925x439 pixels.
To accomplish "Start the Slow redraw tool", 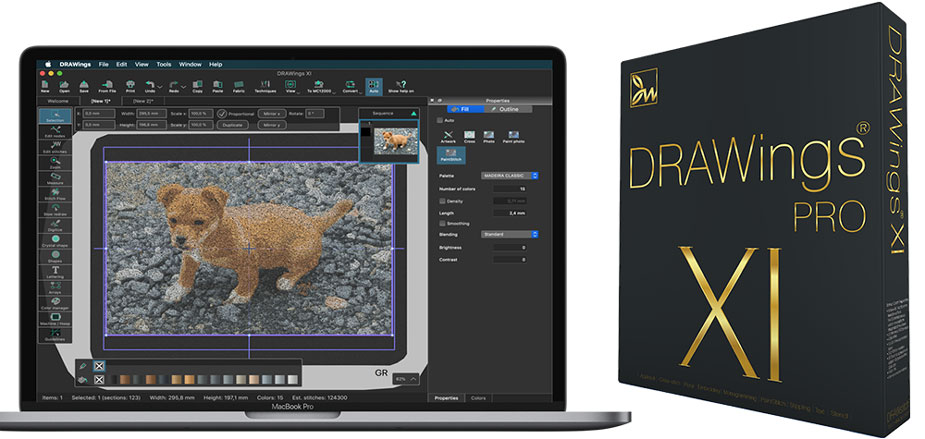I will pos(55,211).
